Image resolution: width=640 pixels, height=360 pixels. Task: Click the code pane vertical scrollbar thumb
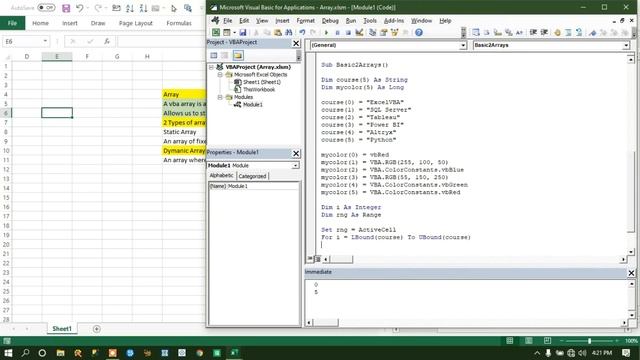[631, 192]
